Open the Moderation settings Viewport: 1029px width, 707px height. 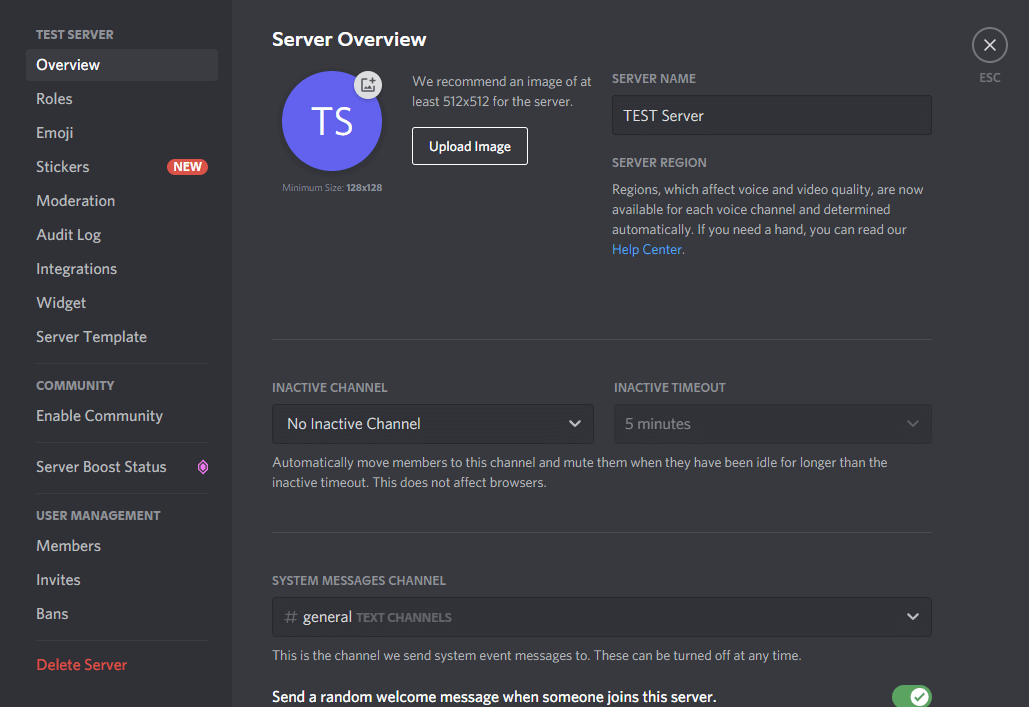(76, 201)
